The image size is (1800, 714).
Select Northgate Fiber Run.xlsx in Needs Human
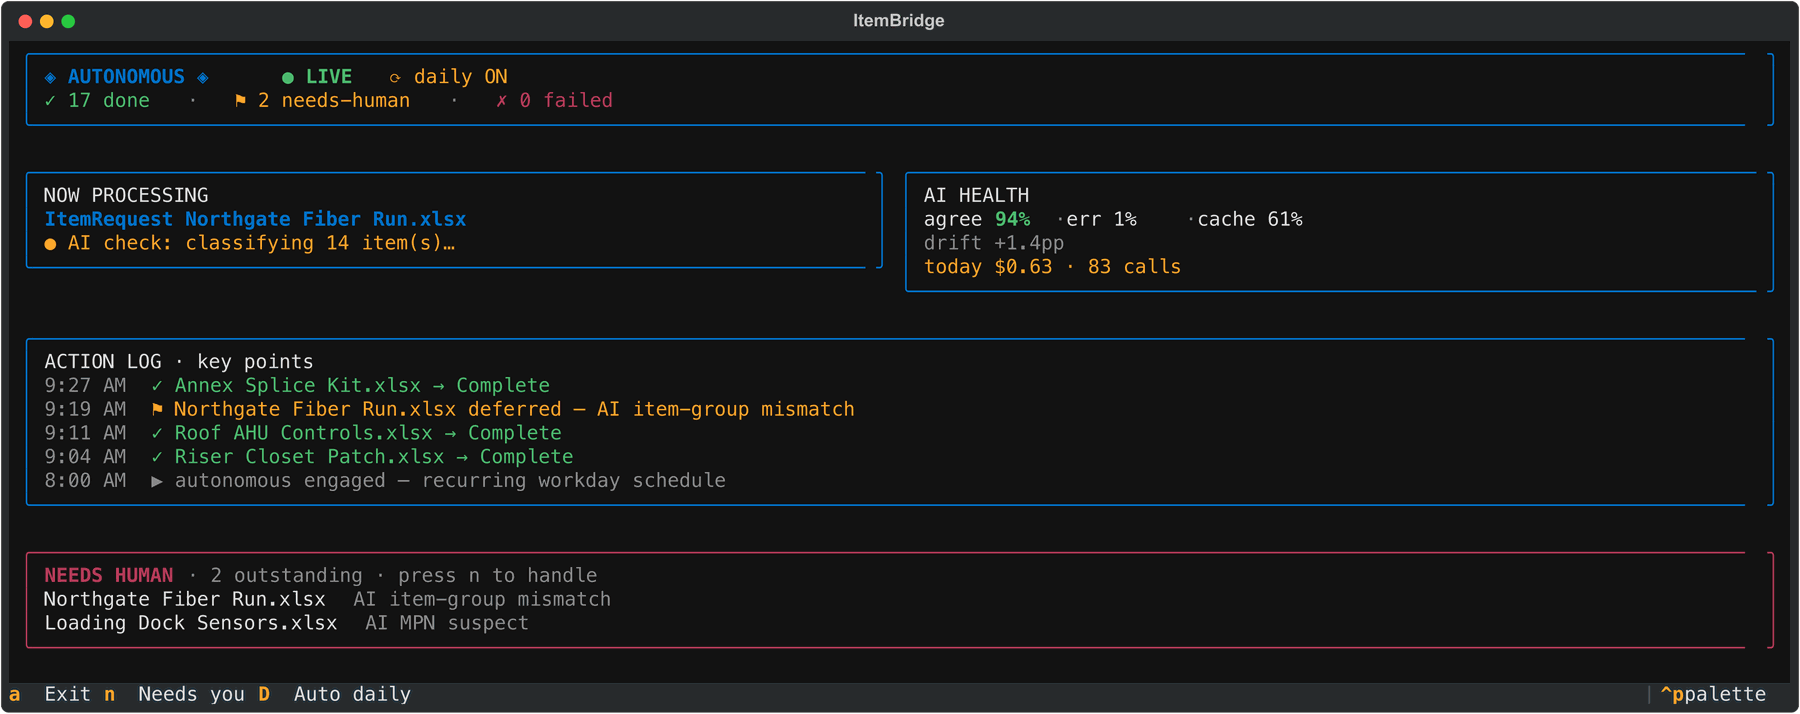click(x=184, y=599)
